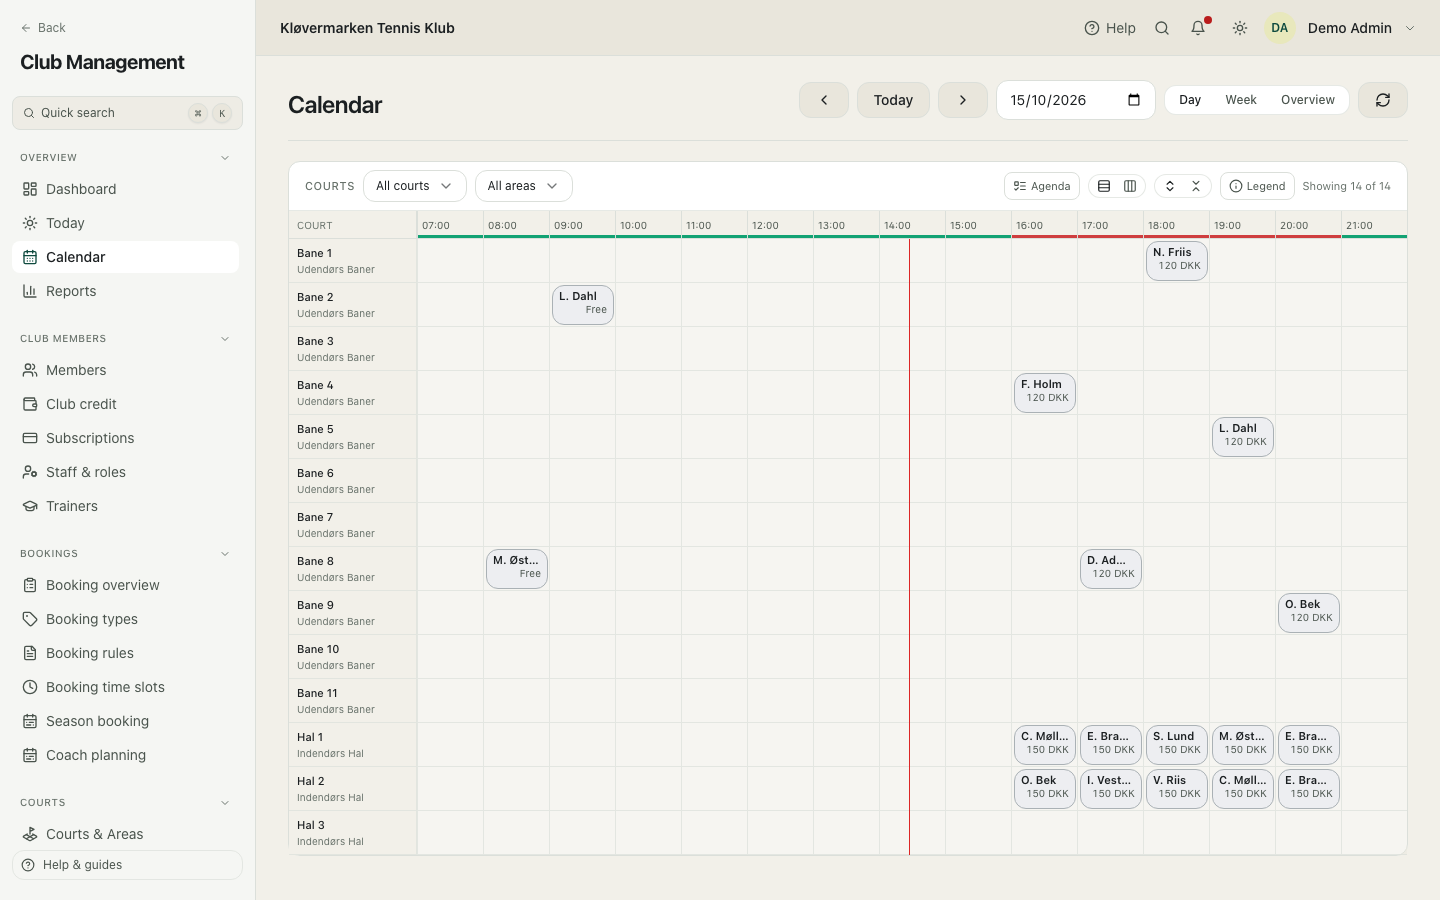Open Staff & roles page
The height and width of the screenshot is (900, 1440).
[x=125, y=472]
